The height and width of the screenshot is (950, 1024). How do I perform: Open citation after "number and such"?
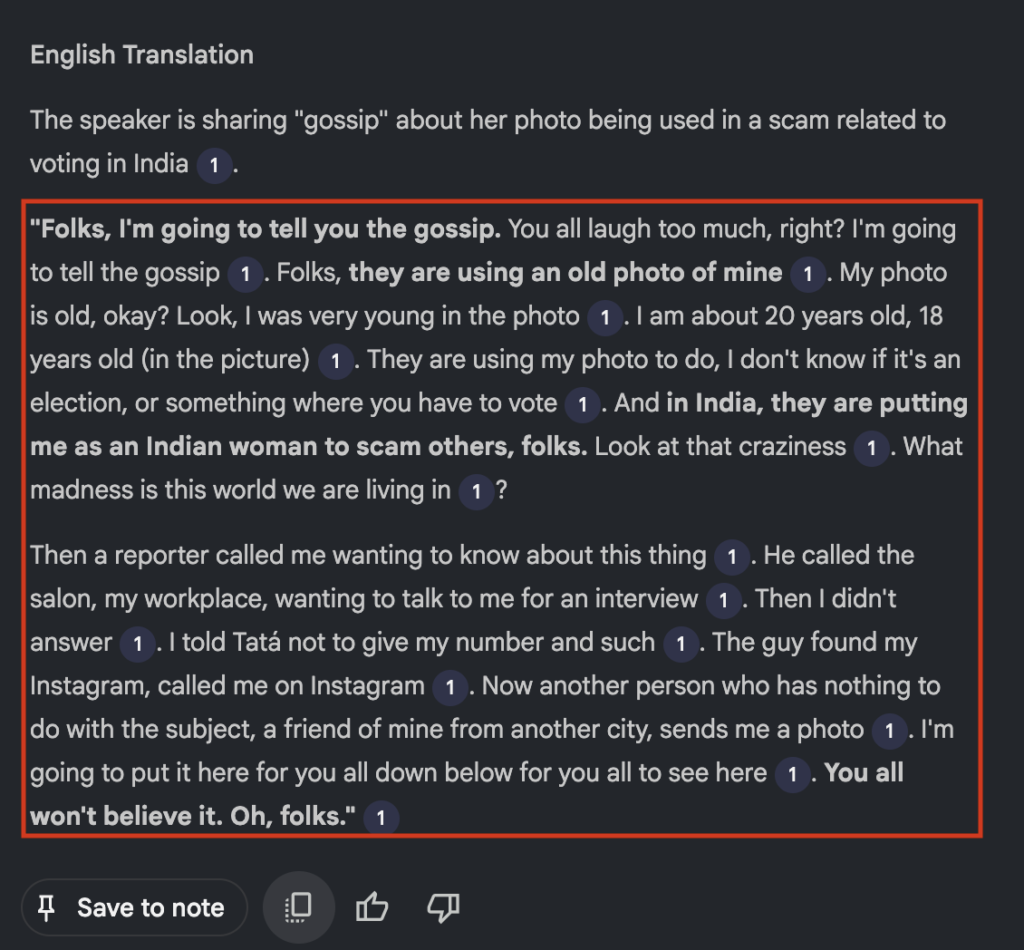[x=680, y=644]
